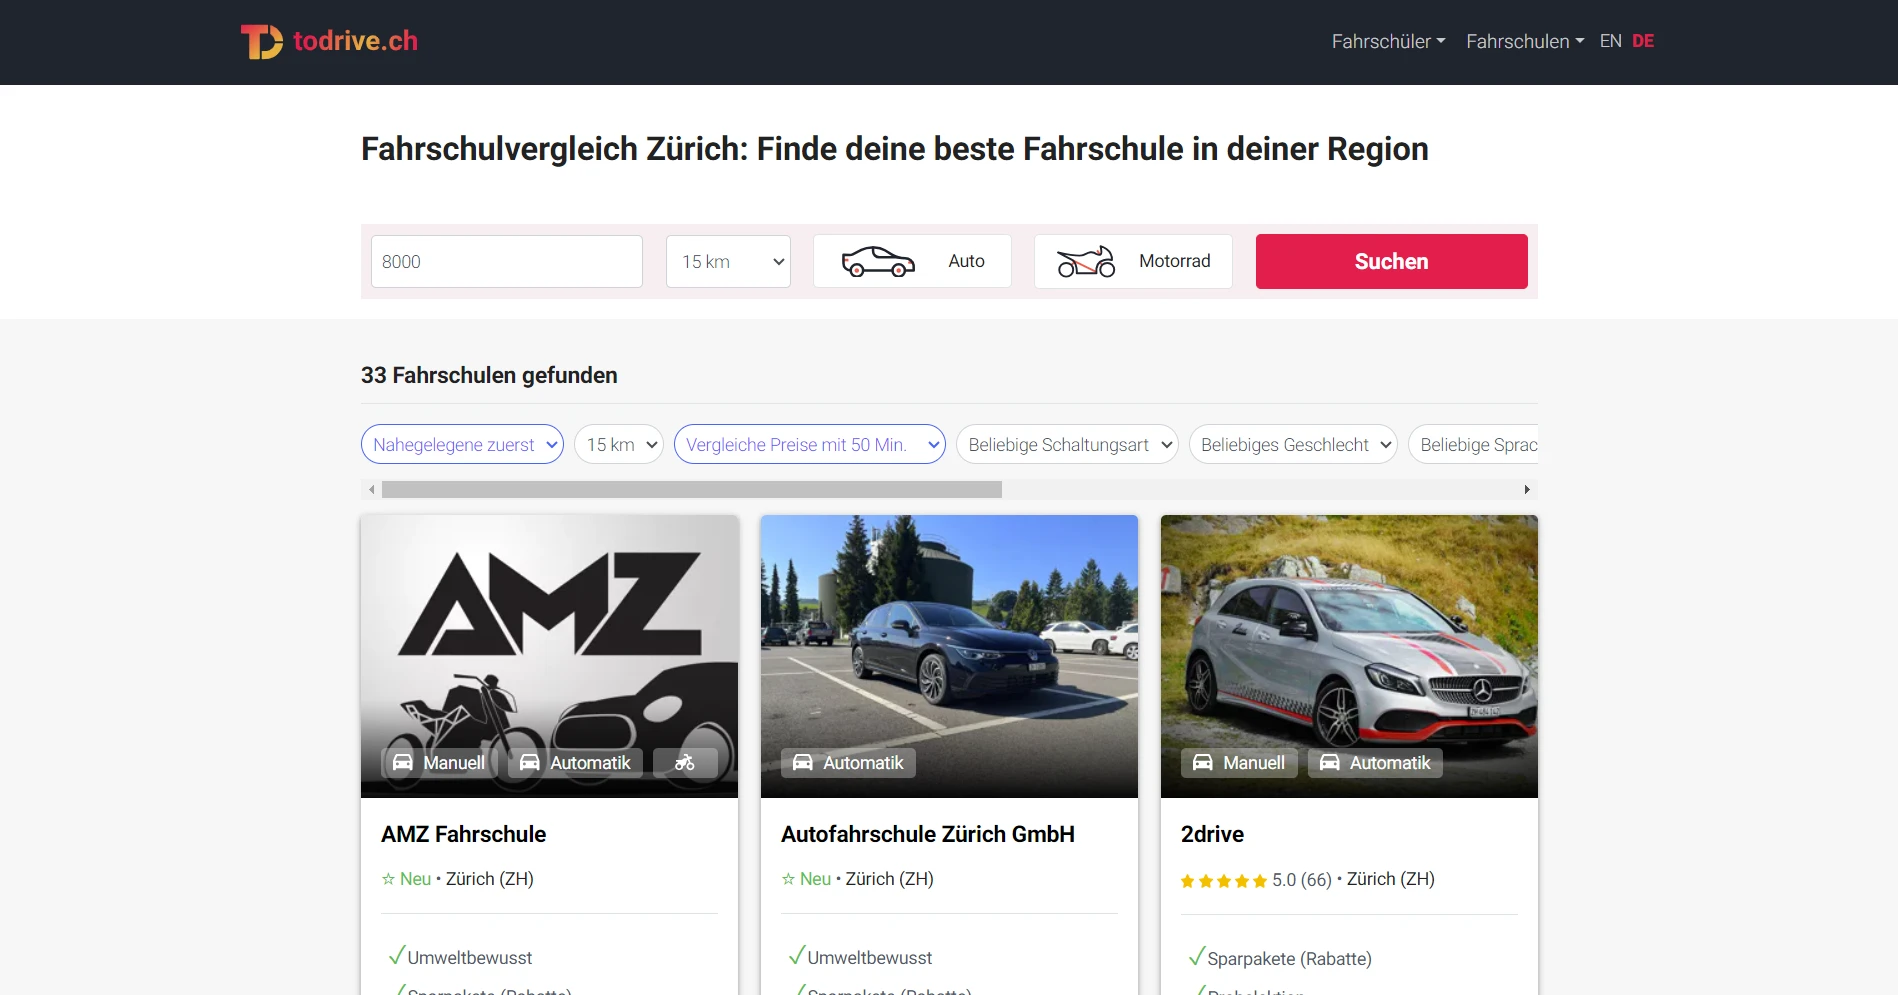Click the horizontal filter scrollbar thumb

[692, 490]
